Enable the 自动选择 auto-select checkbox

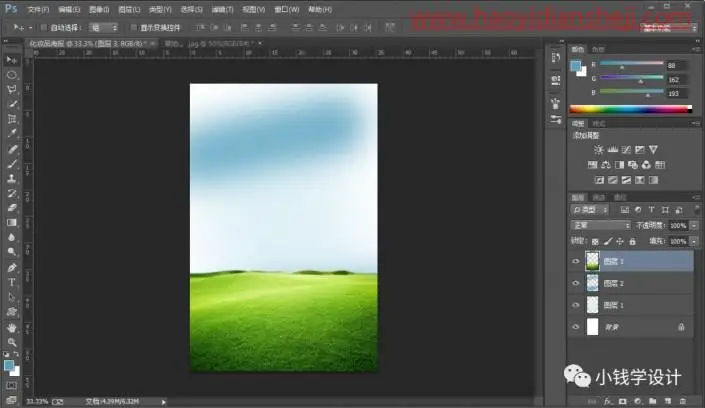pos(44,27)
